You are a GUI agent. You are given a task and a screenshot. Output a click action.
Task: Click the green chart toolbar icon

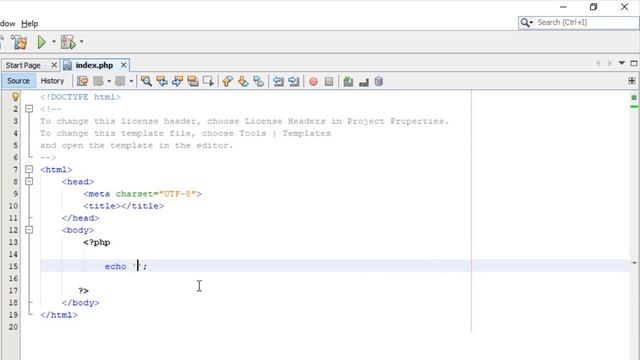[x=348, y=82]
